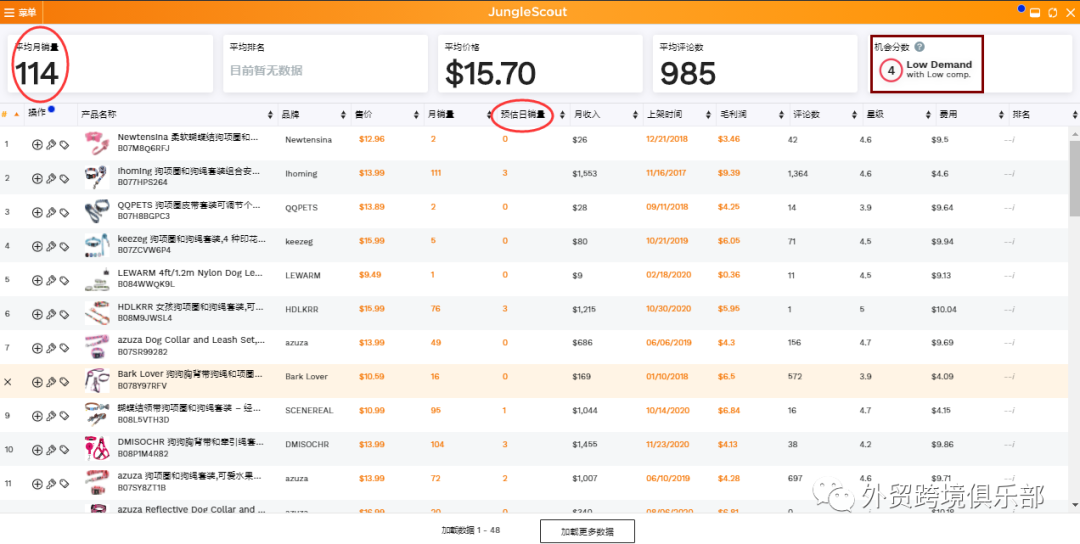Screen dimensions: 1080x544
Task: Click the 操作 column header
Action: [x=37, y=114]
